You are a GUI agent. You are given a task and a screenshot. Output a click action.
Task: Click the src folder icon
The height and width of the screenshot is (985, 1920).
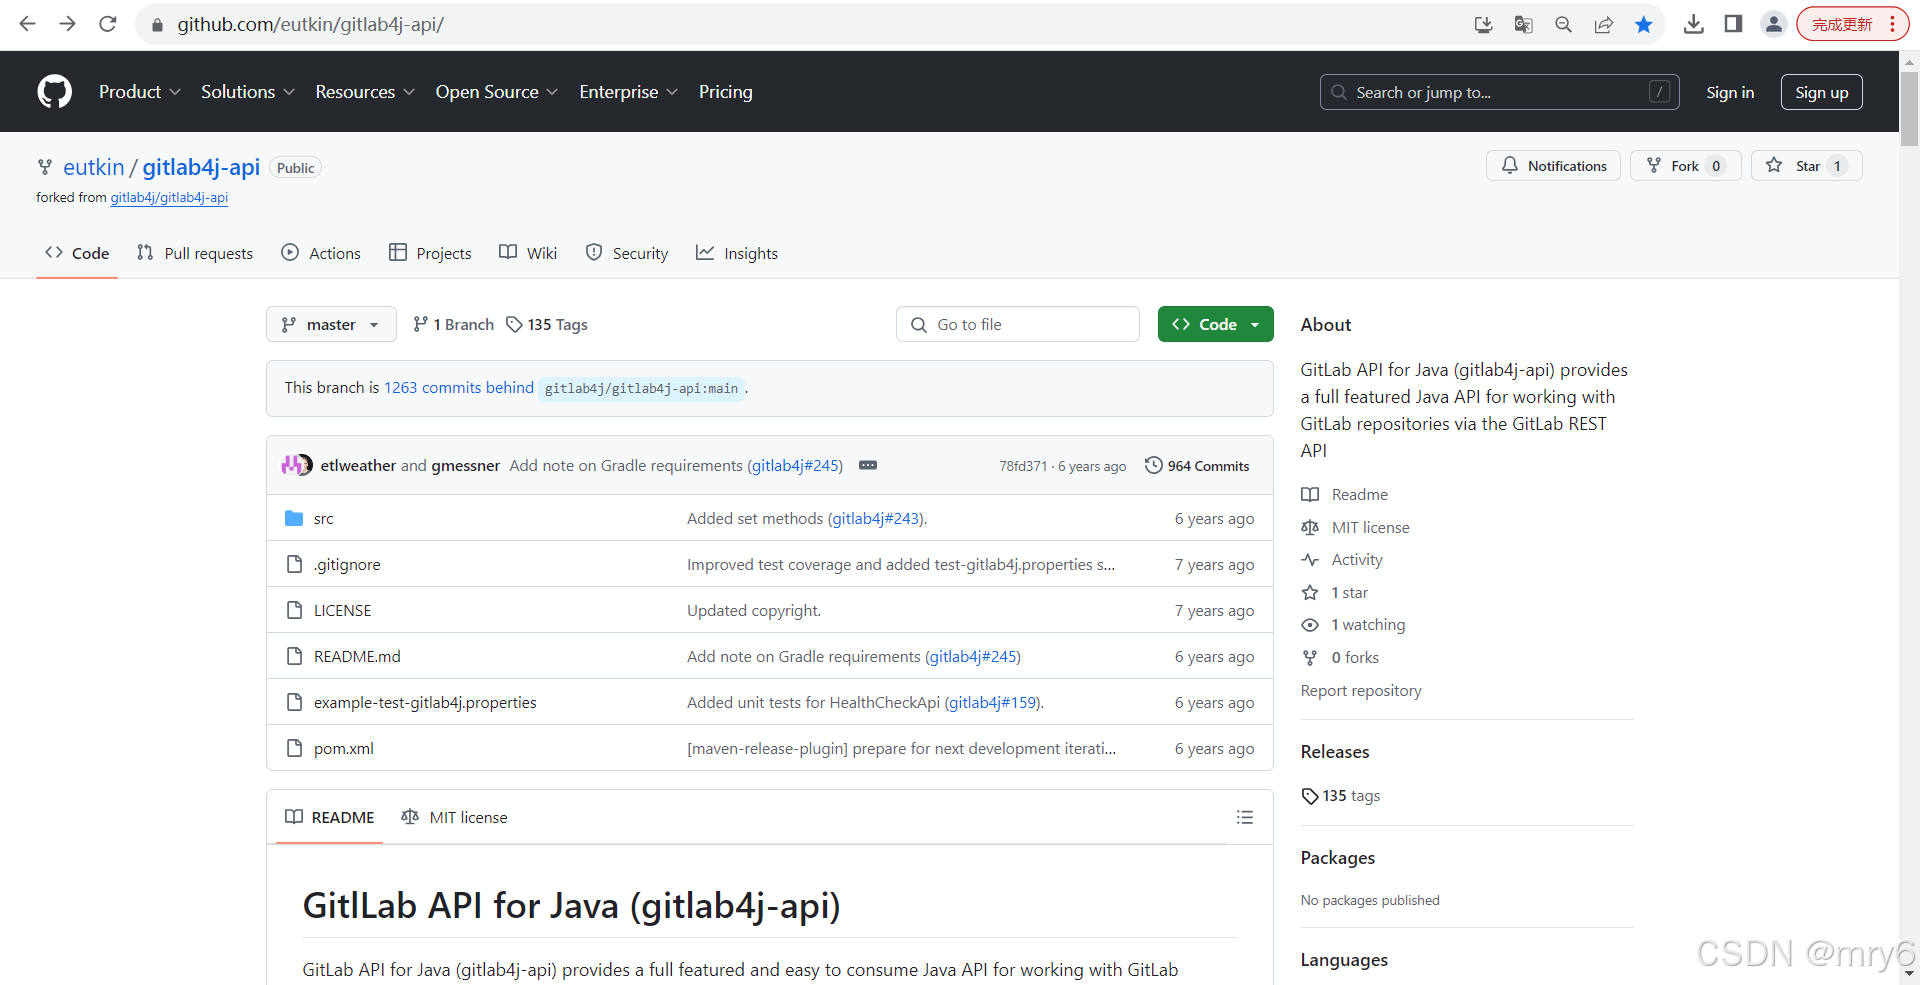point(294,518)
